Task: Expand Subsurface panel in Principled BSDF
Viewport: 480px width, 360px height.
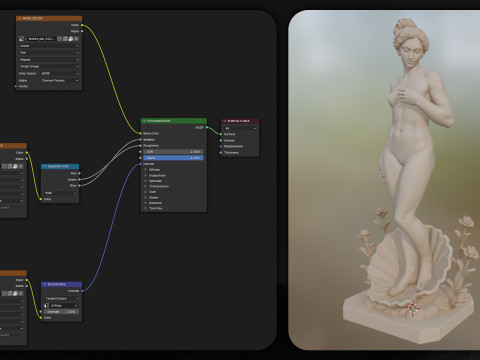Action: coord(145,175)
